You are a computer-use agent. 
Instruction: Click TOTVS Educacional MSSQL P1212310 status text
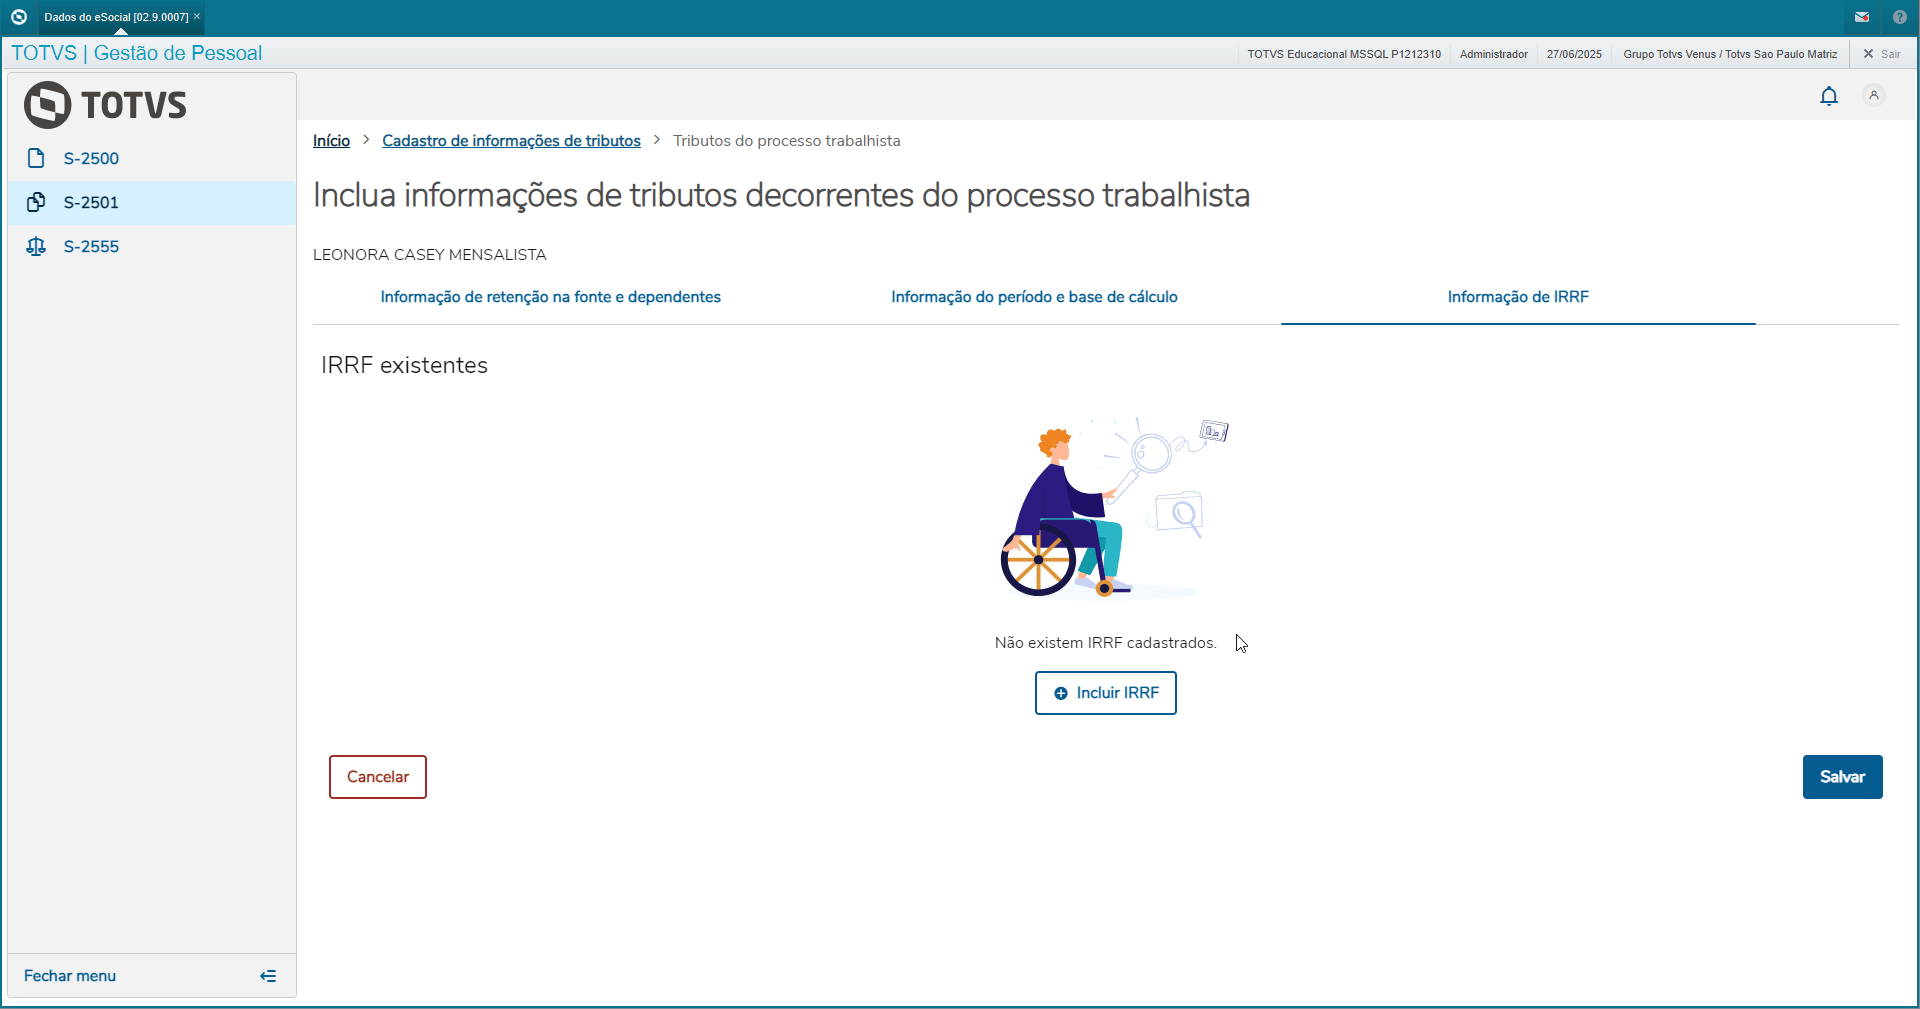1344,54
